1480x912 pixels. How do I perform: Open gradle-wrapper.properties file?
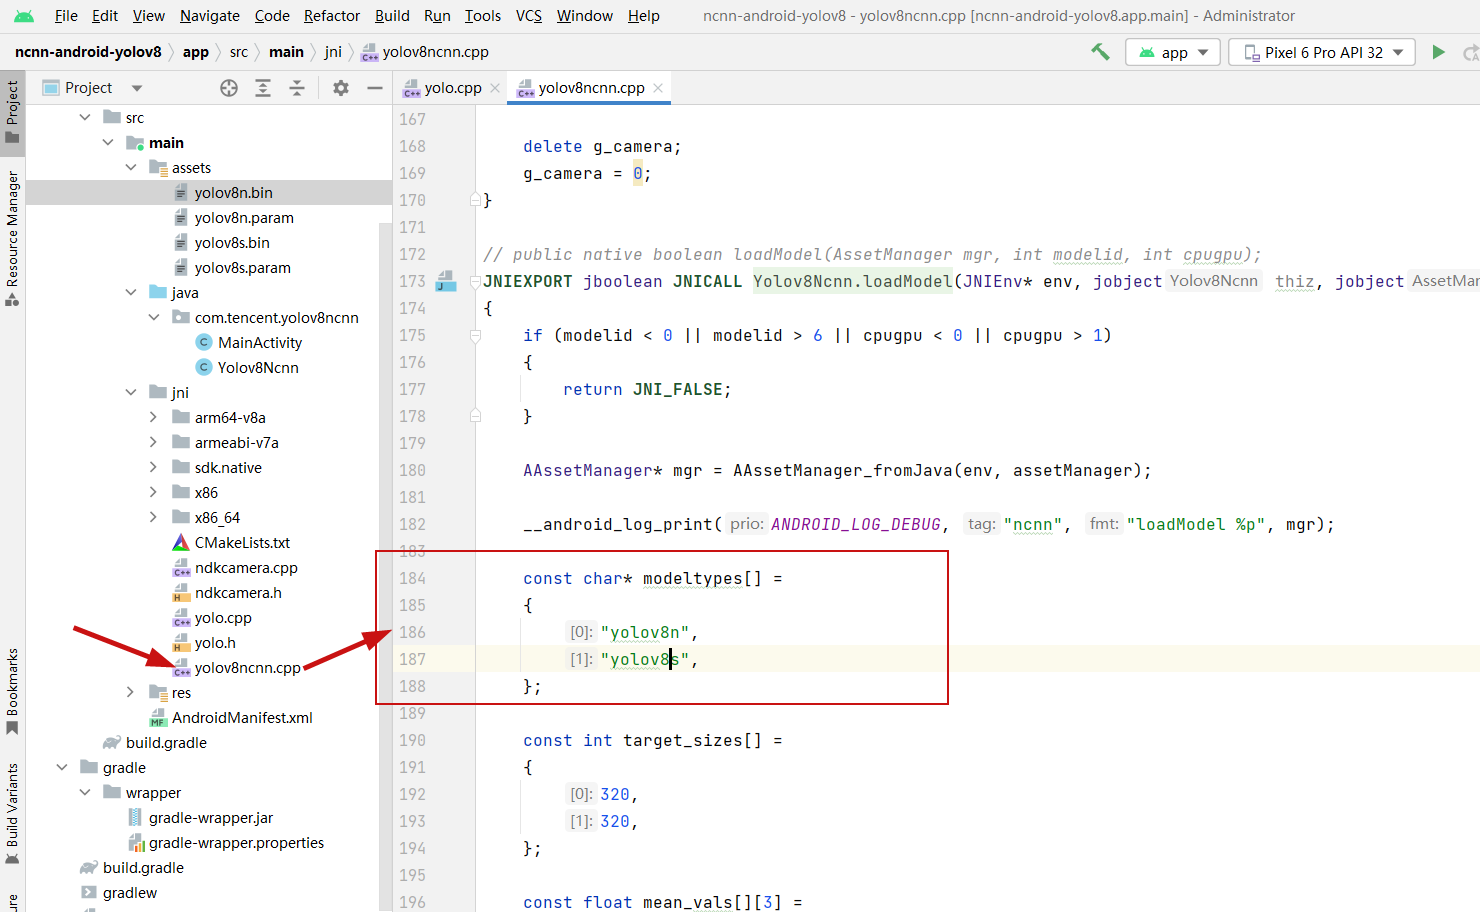[x=236, y=843]
